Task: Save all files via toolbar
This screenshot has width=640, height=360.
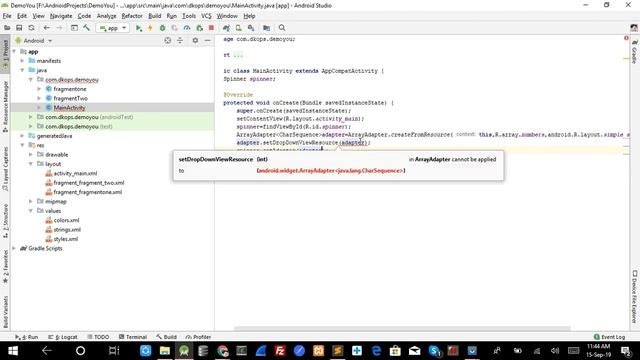Action: point(19,28)
